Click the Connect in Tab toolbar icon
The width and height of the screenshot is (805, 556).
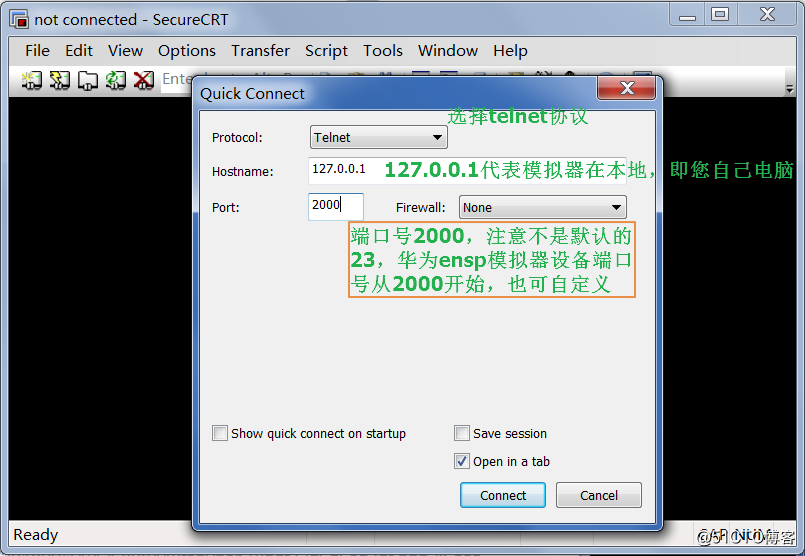tap(88, 81)
